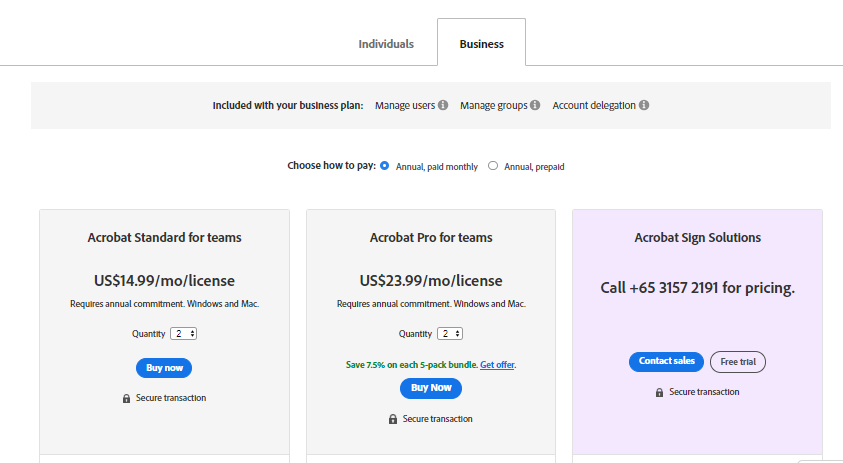Click Buy now for Acrobat Standard
The height and width of the screenshot is (463, 843).
coord(164,368)
